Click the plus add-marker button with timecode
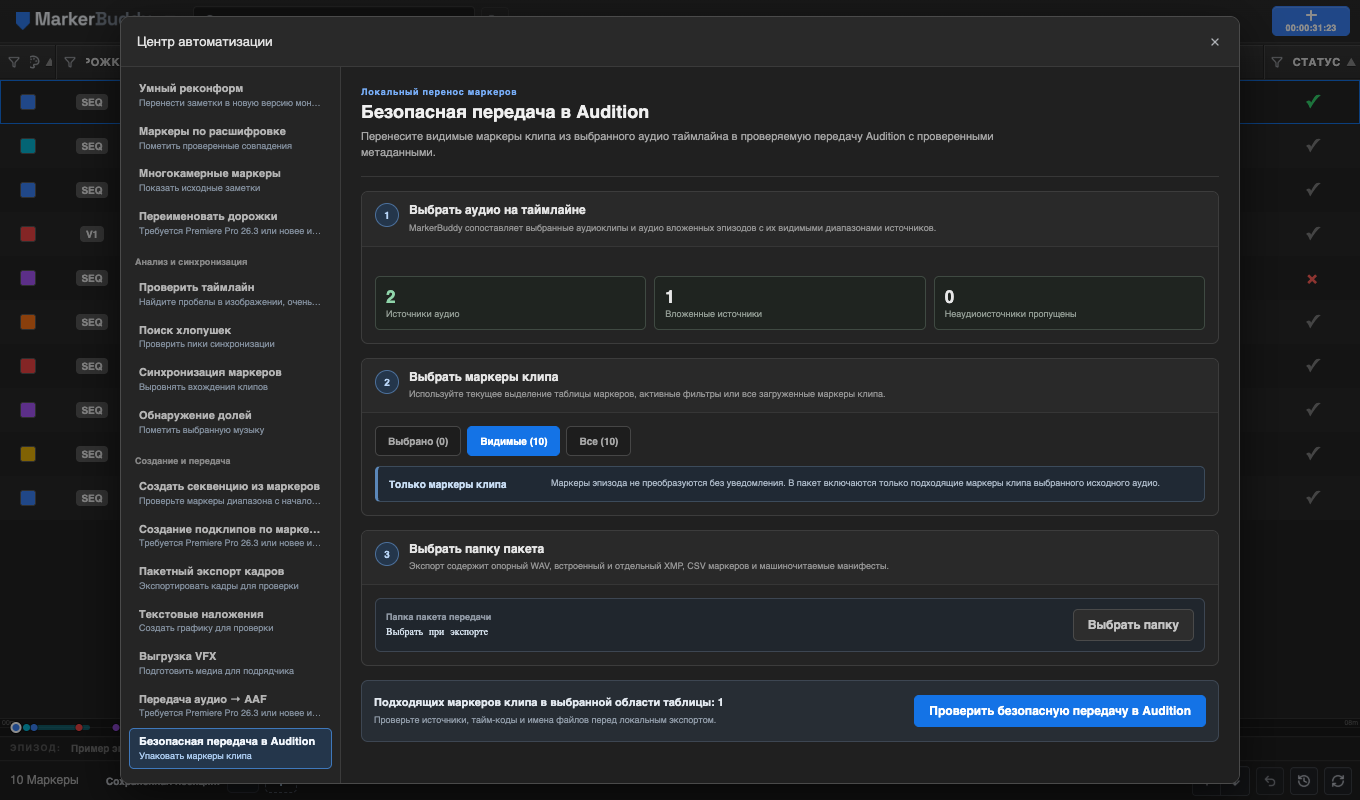 [x=1311, y=21]
